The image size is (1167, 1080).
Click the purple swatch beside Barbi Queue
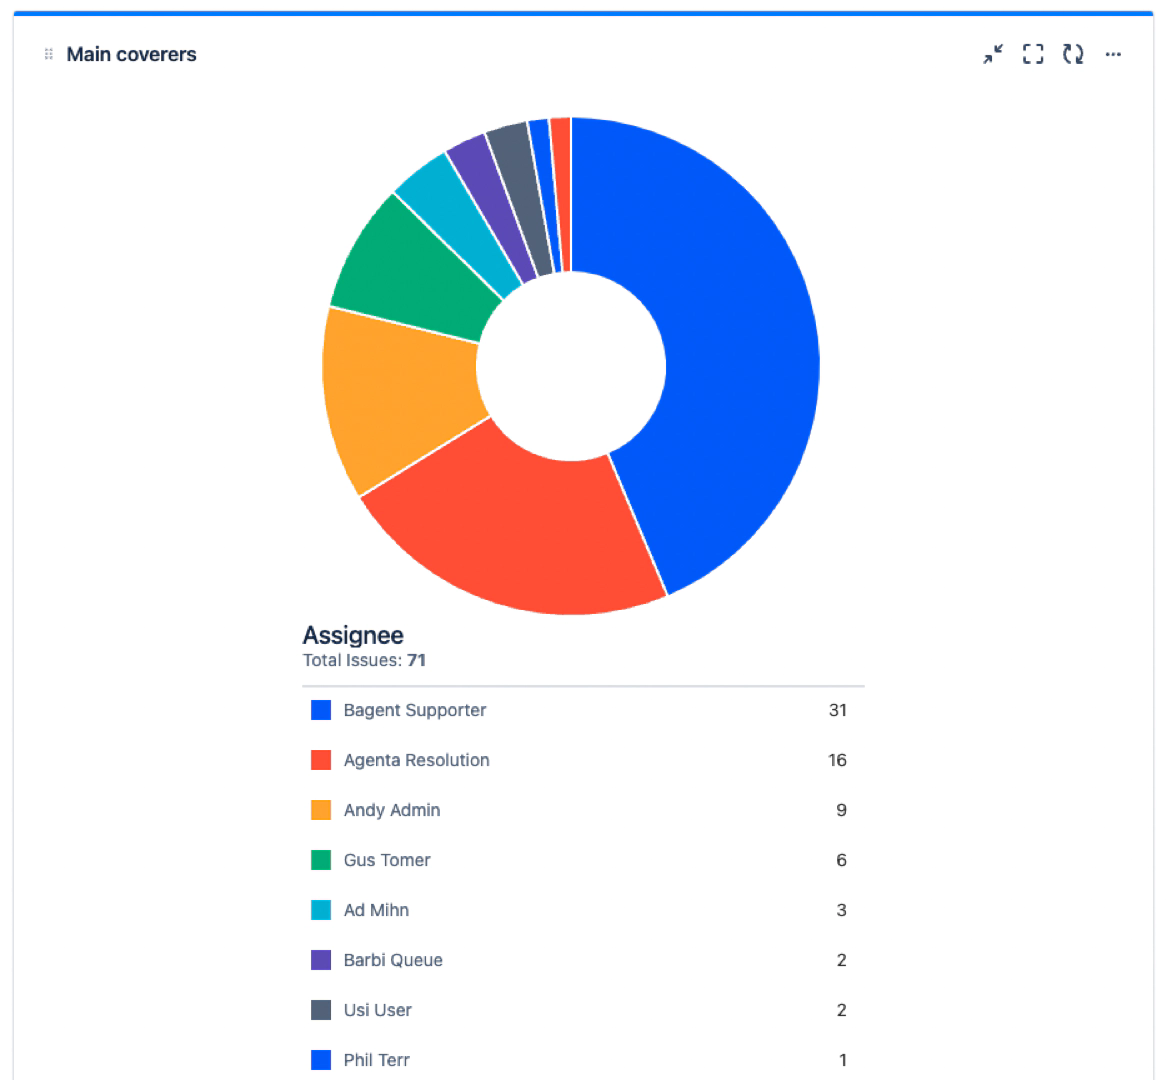(x=321, y=960)
